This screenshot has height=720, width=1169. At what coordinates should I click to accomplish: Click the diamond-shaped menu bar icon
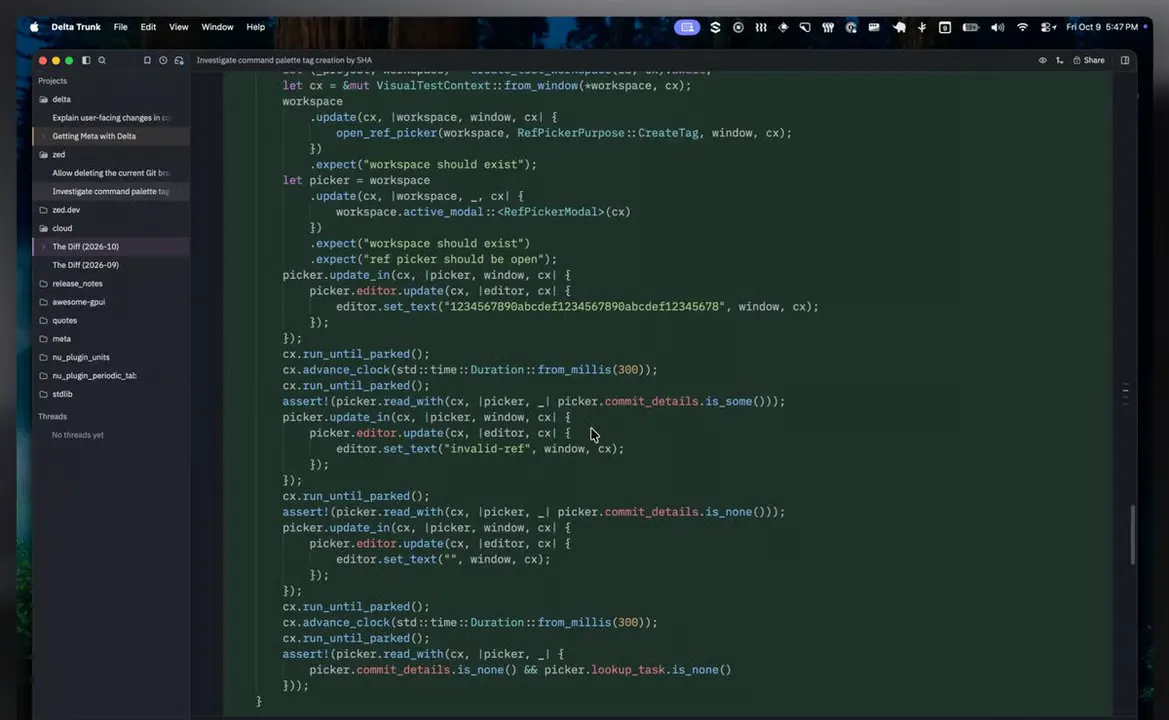pos(783,27)
